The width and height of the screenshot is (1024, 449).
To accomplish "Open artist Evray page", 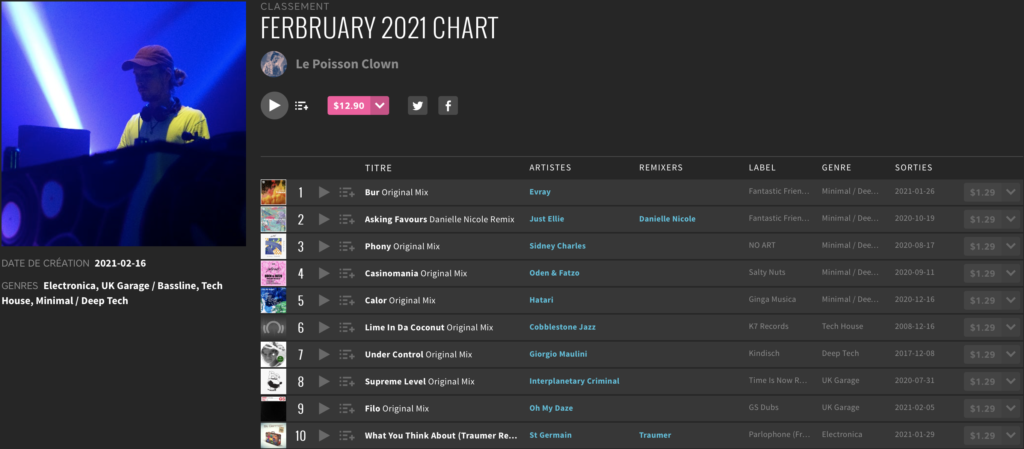I will tap(539, 193).
